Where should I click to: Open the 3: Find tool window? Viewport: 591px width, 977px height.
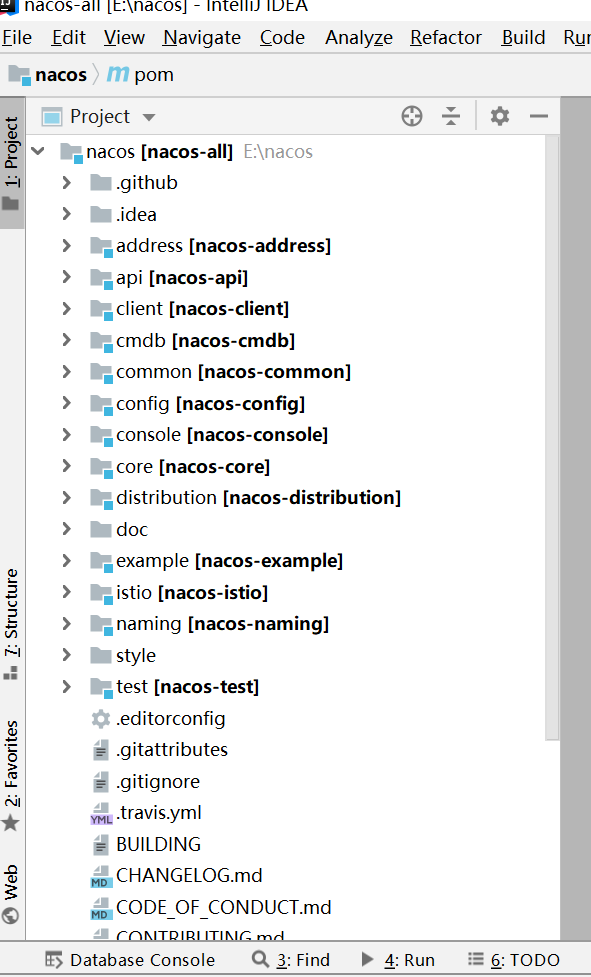[x=291, y=960]
